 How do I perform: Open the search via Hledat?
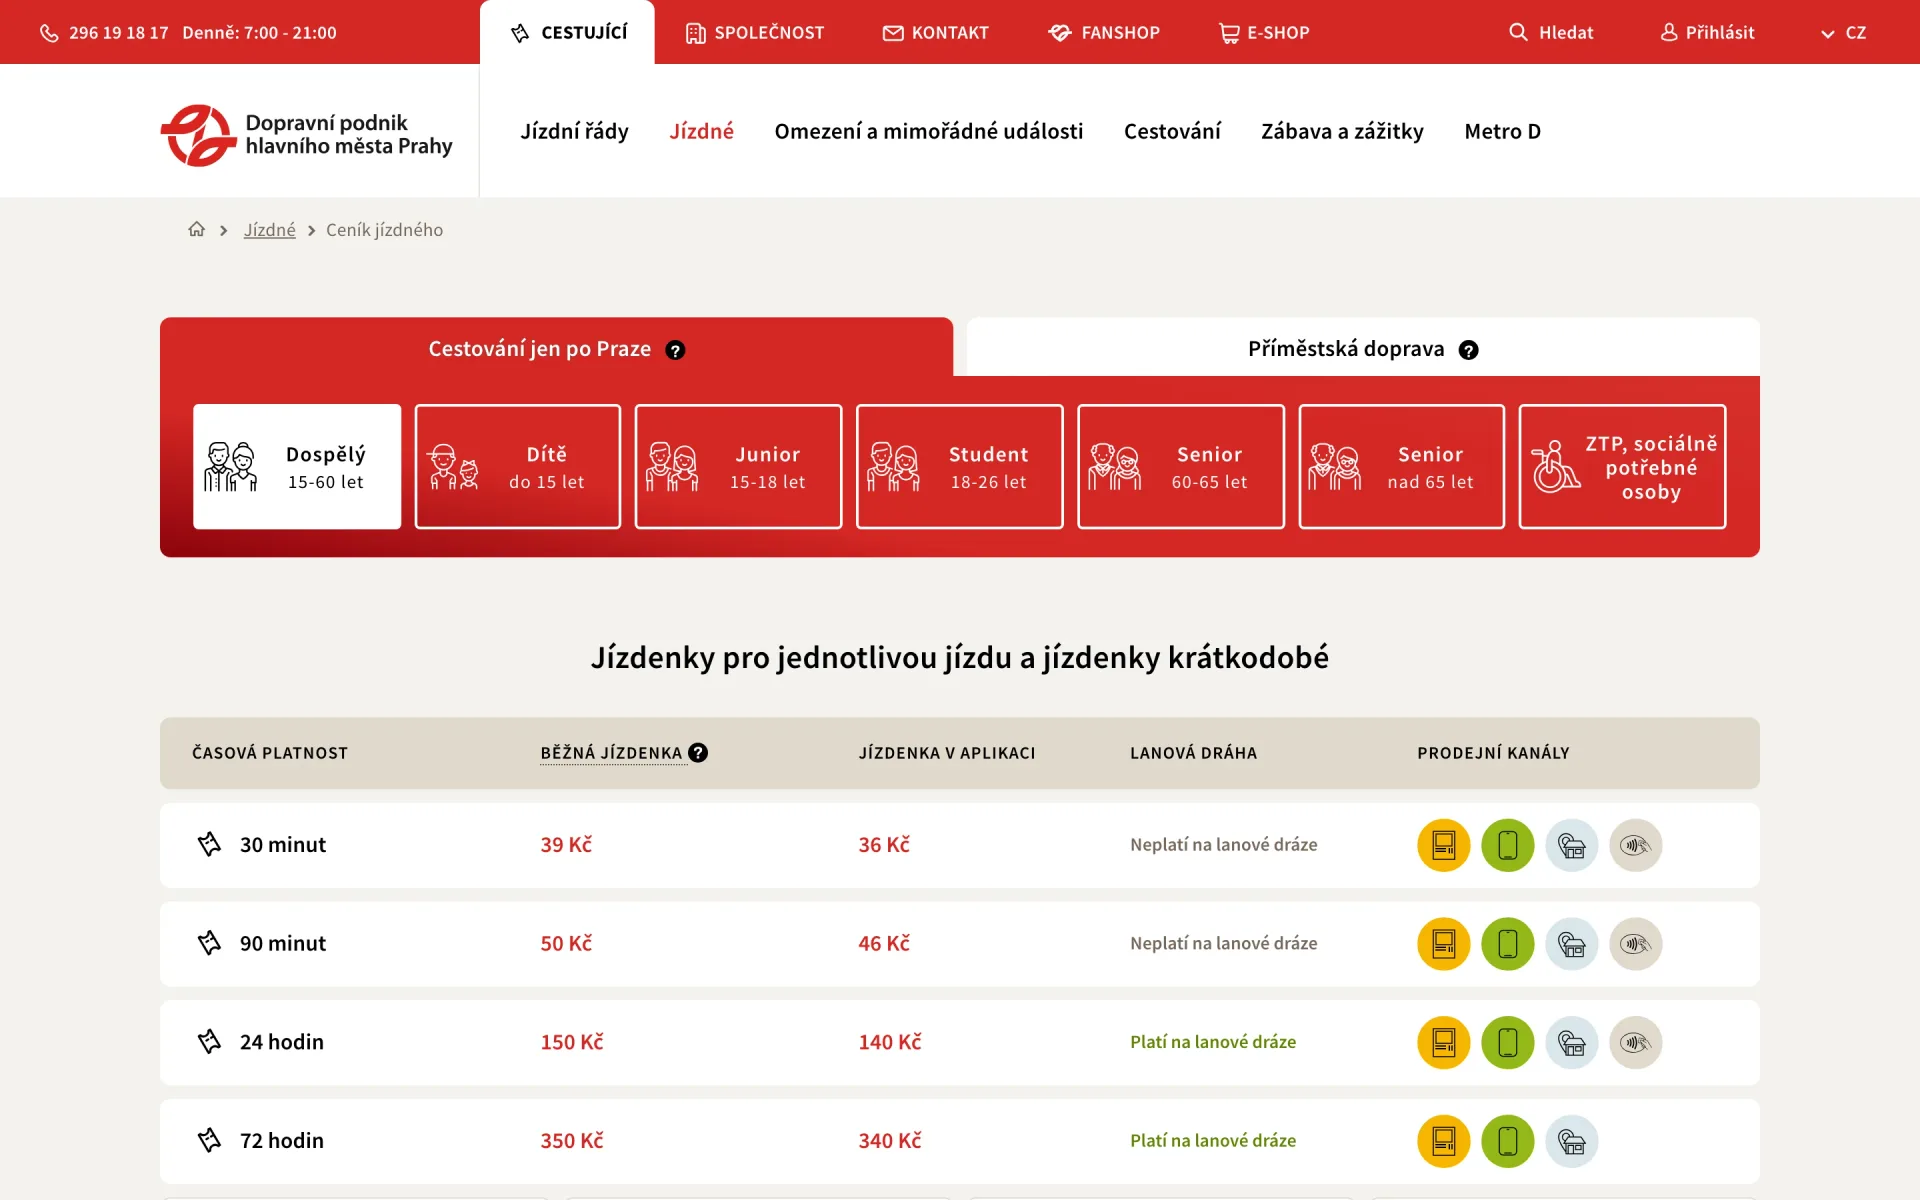click(x=1551, y=33)
